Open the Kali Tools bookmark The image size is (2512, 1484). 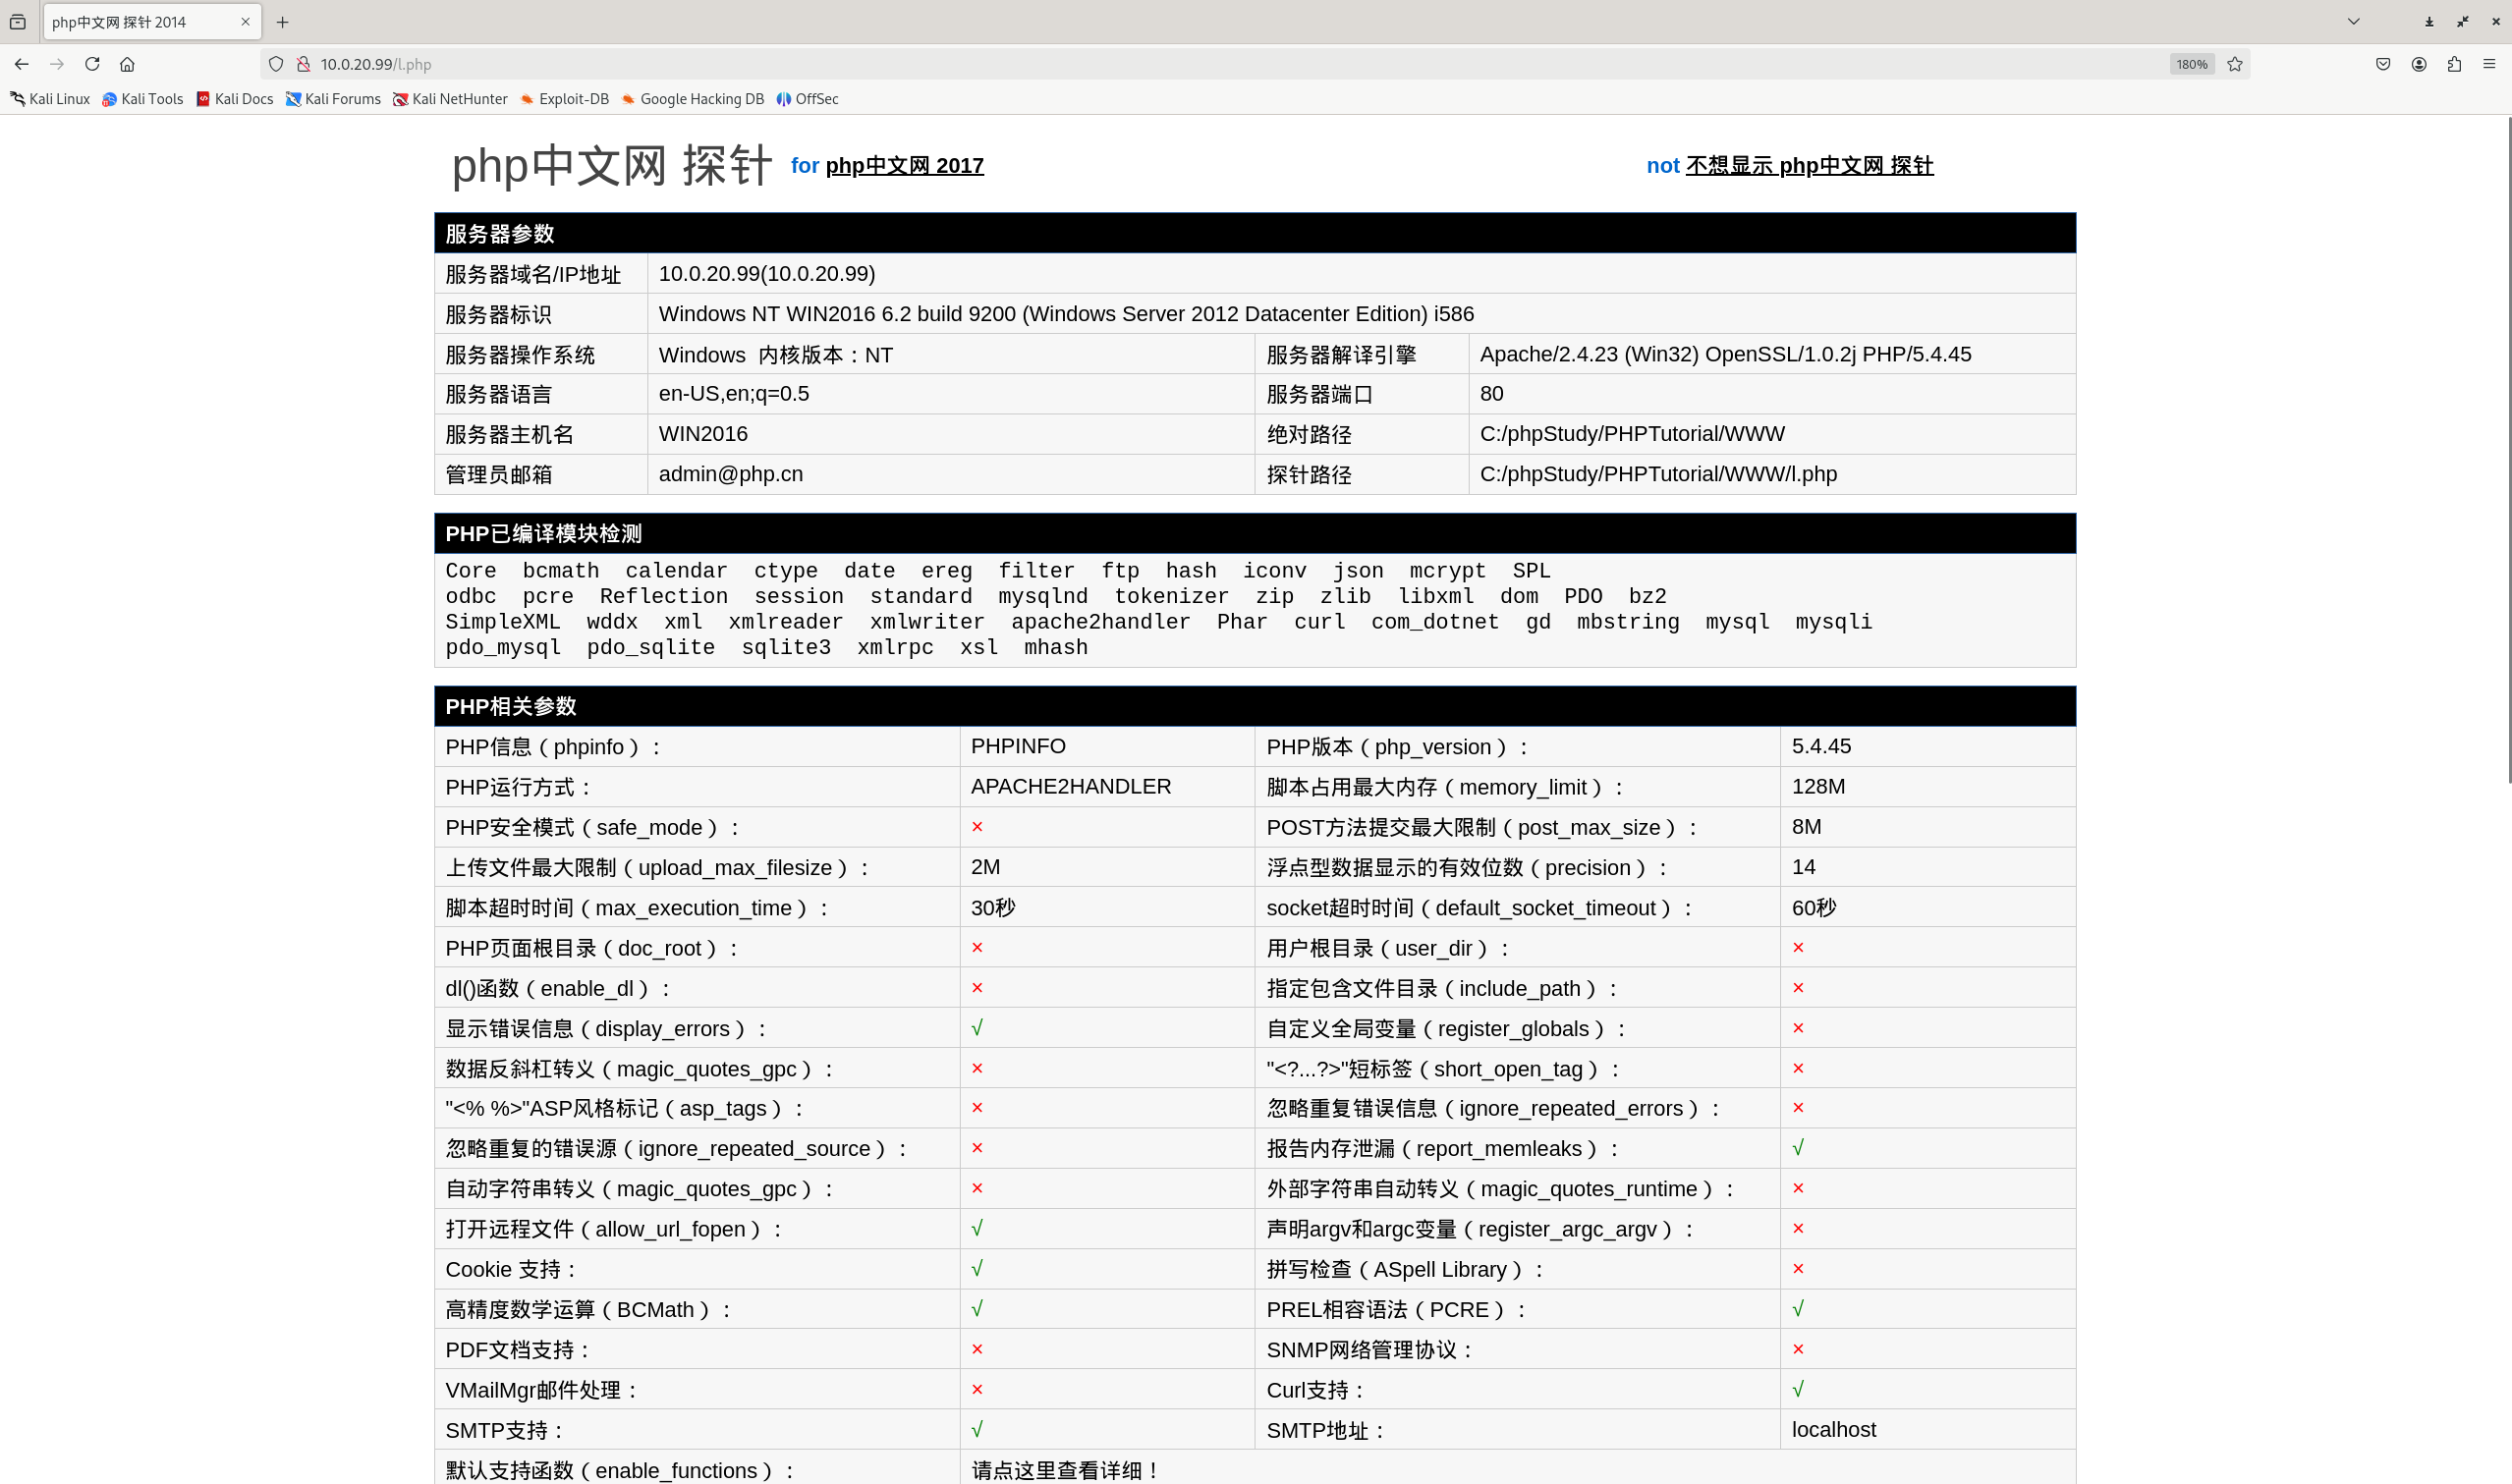coord(143,99)
